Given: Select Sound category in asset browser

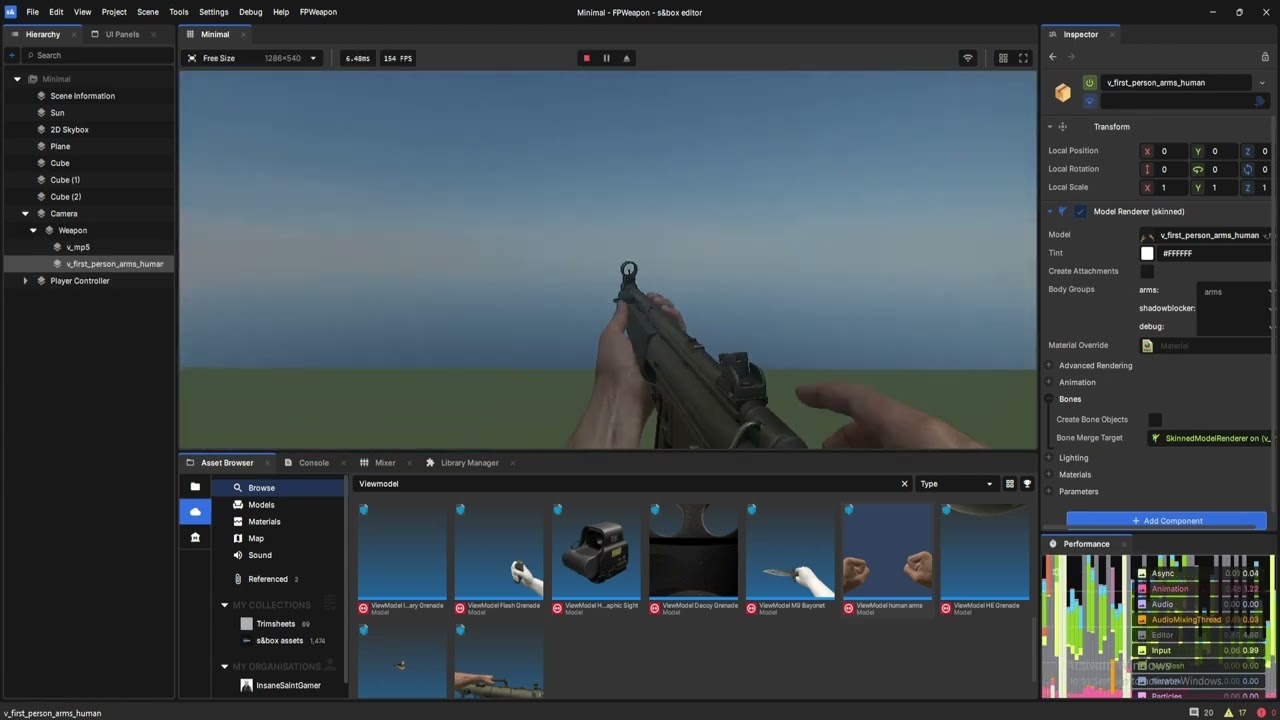Looking at the screenshot, I should pos(259,555).
